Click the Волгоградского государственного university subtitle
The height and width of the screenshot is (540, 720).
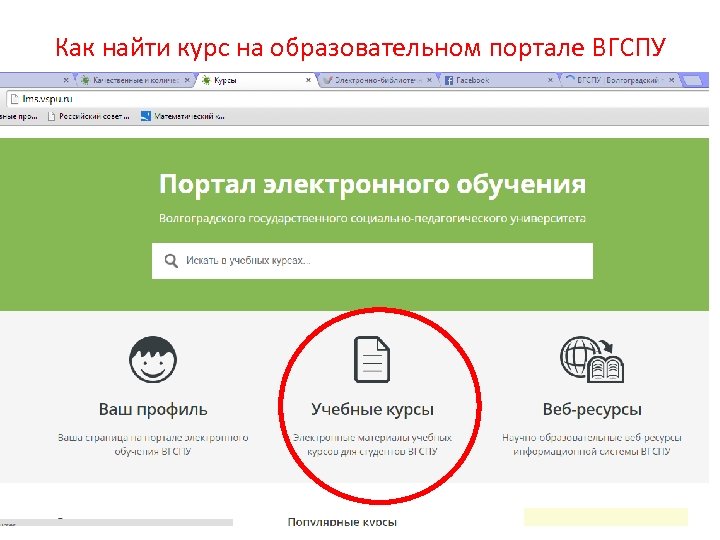click(372, 219)
